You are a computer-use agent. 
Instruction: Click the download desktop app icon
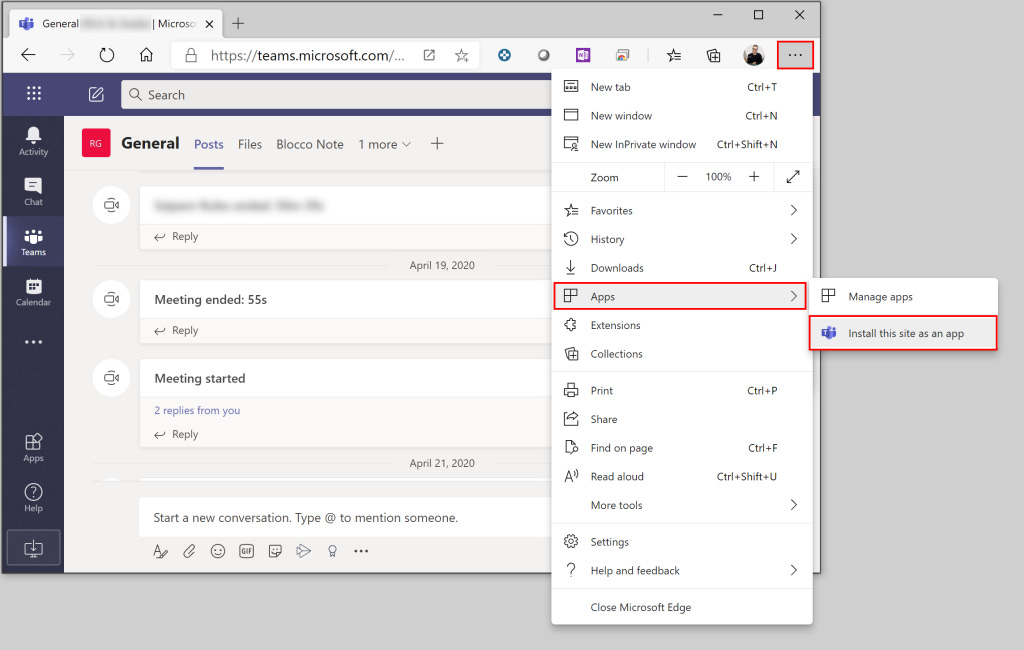pos(33,548)
